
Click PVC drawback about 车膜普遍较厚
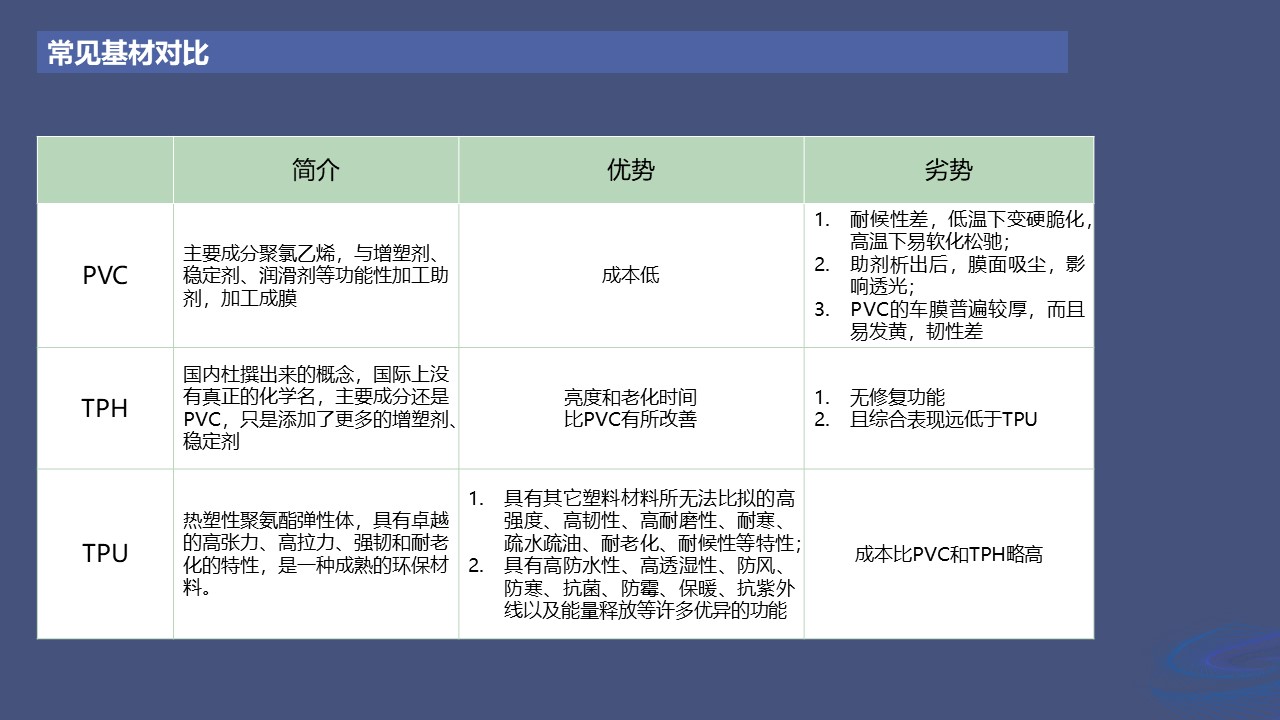pos(966,320)
